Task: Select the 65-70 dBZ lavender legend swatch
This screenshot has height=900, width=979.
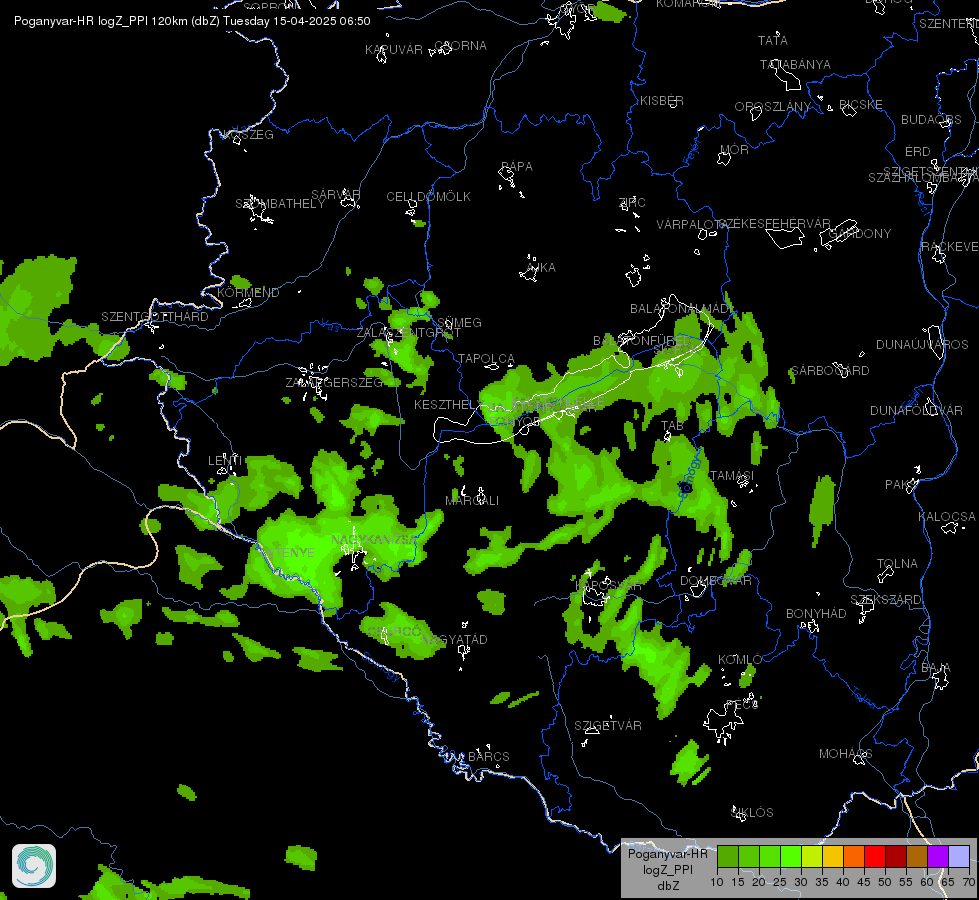Action: click(x=959, y=856)
